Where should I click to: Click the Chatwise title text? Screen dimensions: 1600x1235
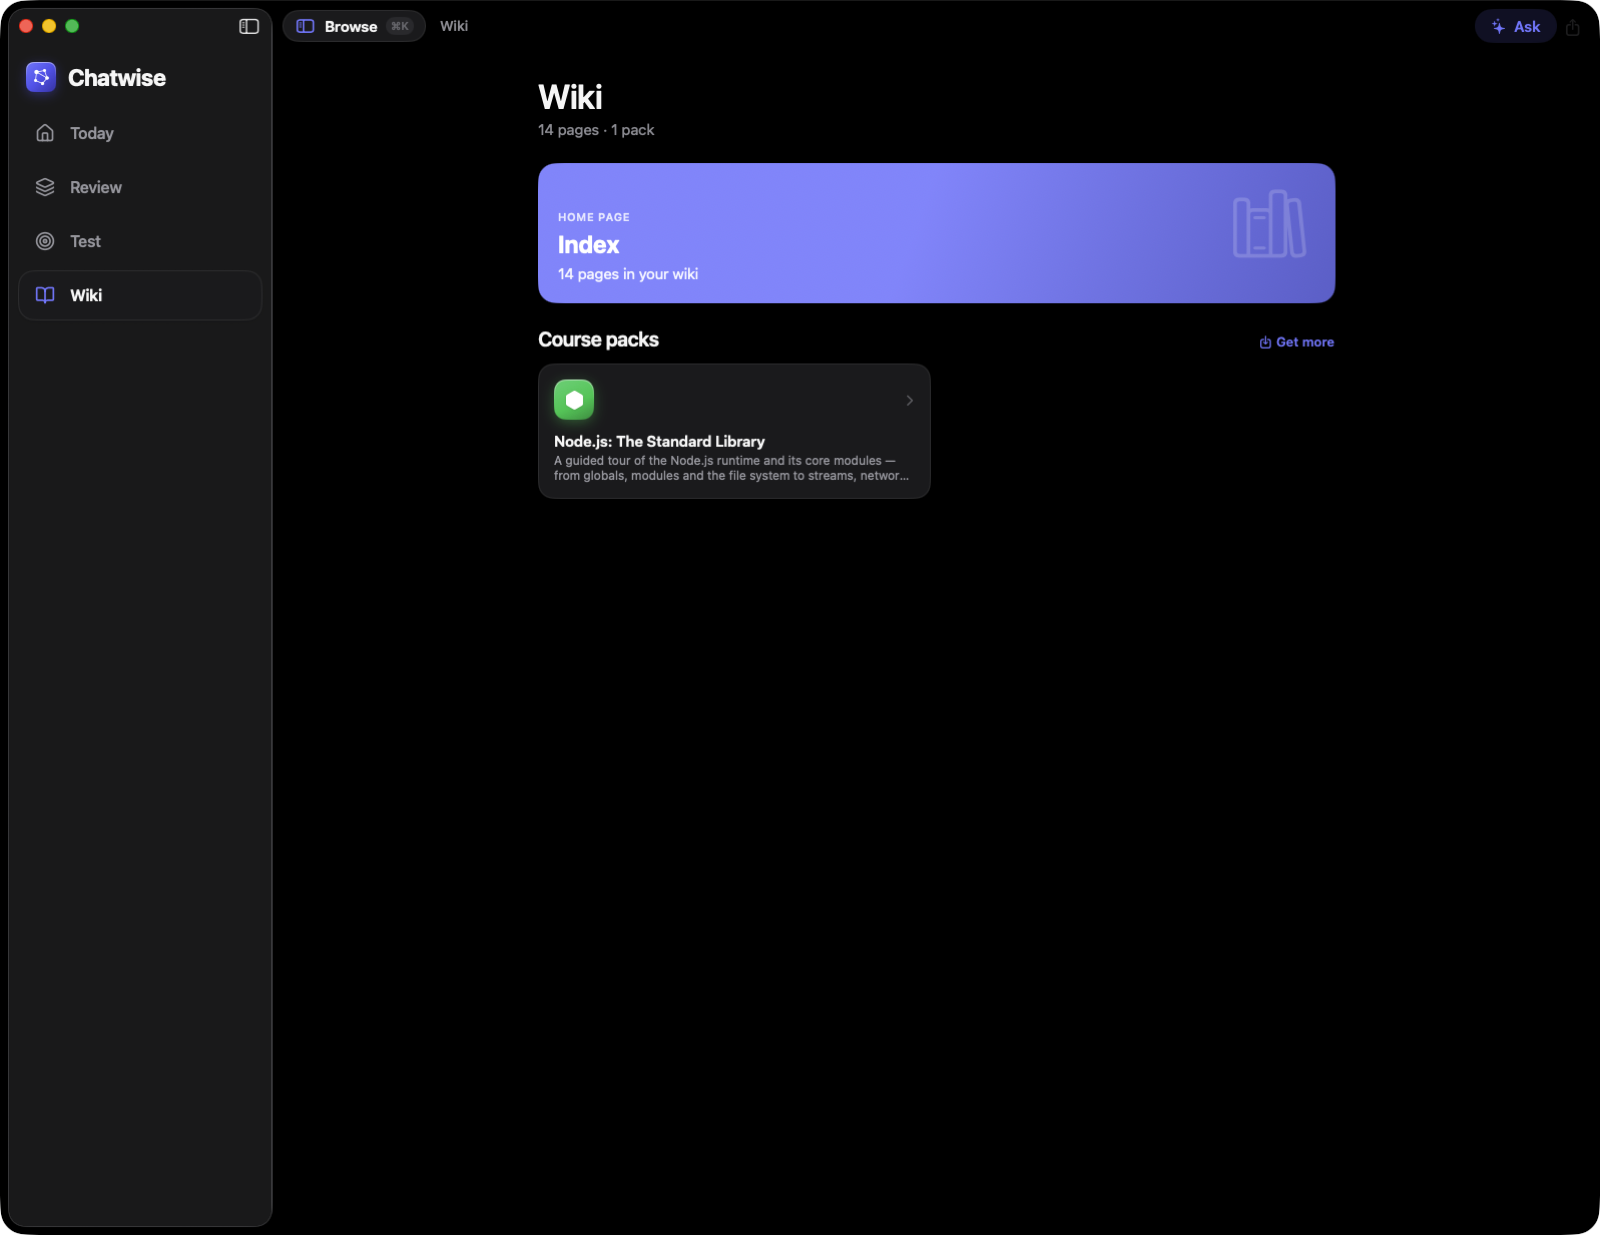117,78
